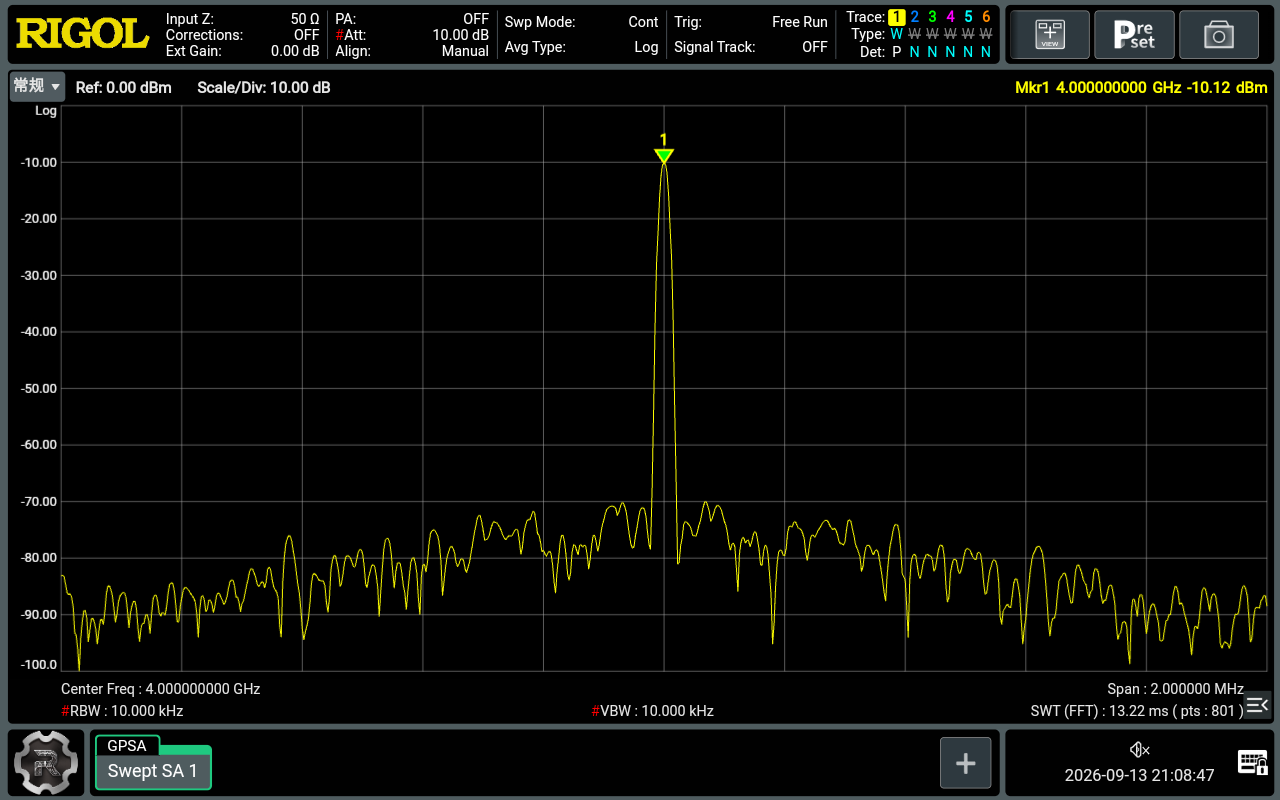This screenshot has height=800, width=1280.
Task: Open the gear system menu icon
Action: [46, 764]
